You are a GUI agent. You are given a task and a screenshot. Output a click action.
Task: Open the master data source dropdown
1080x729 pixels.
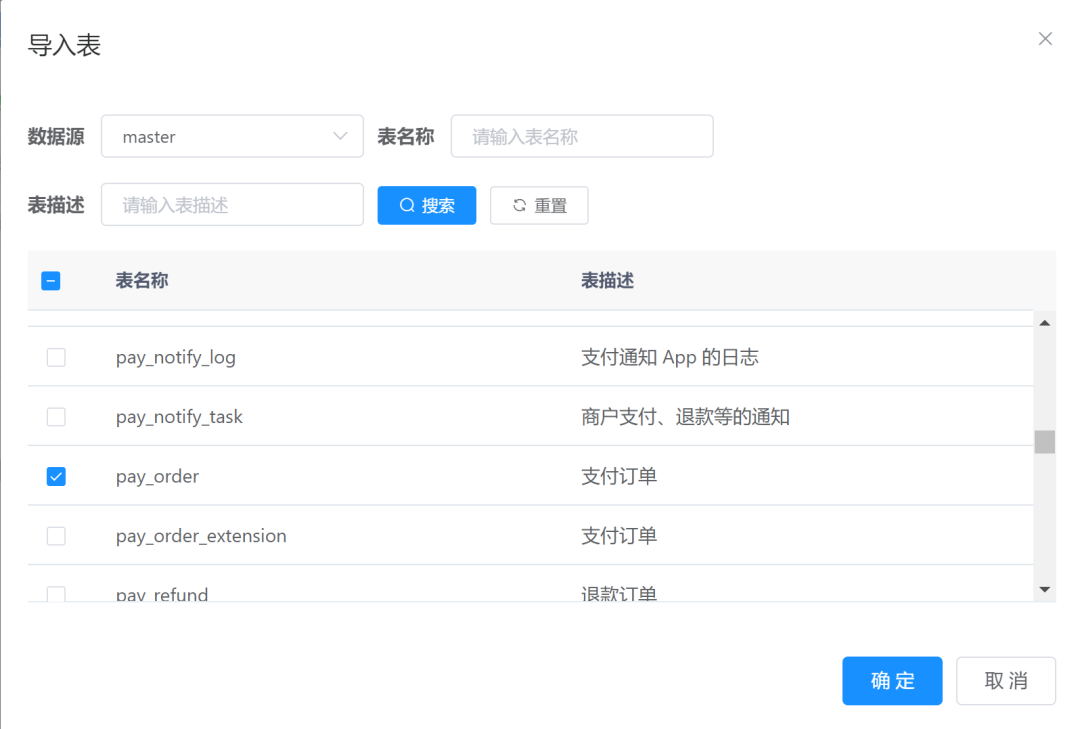(x=232, y=136)
